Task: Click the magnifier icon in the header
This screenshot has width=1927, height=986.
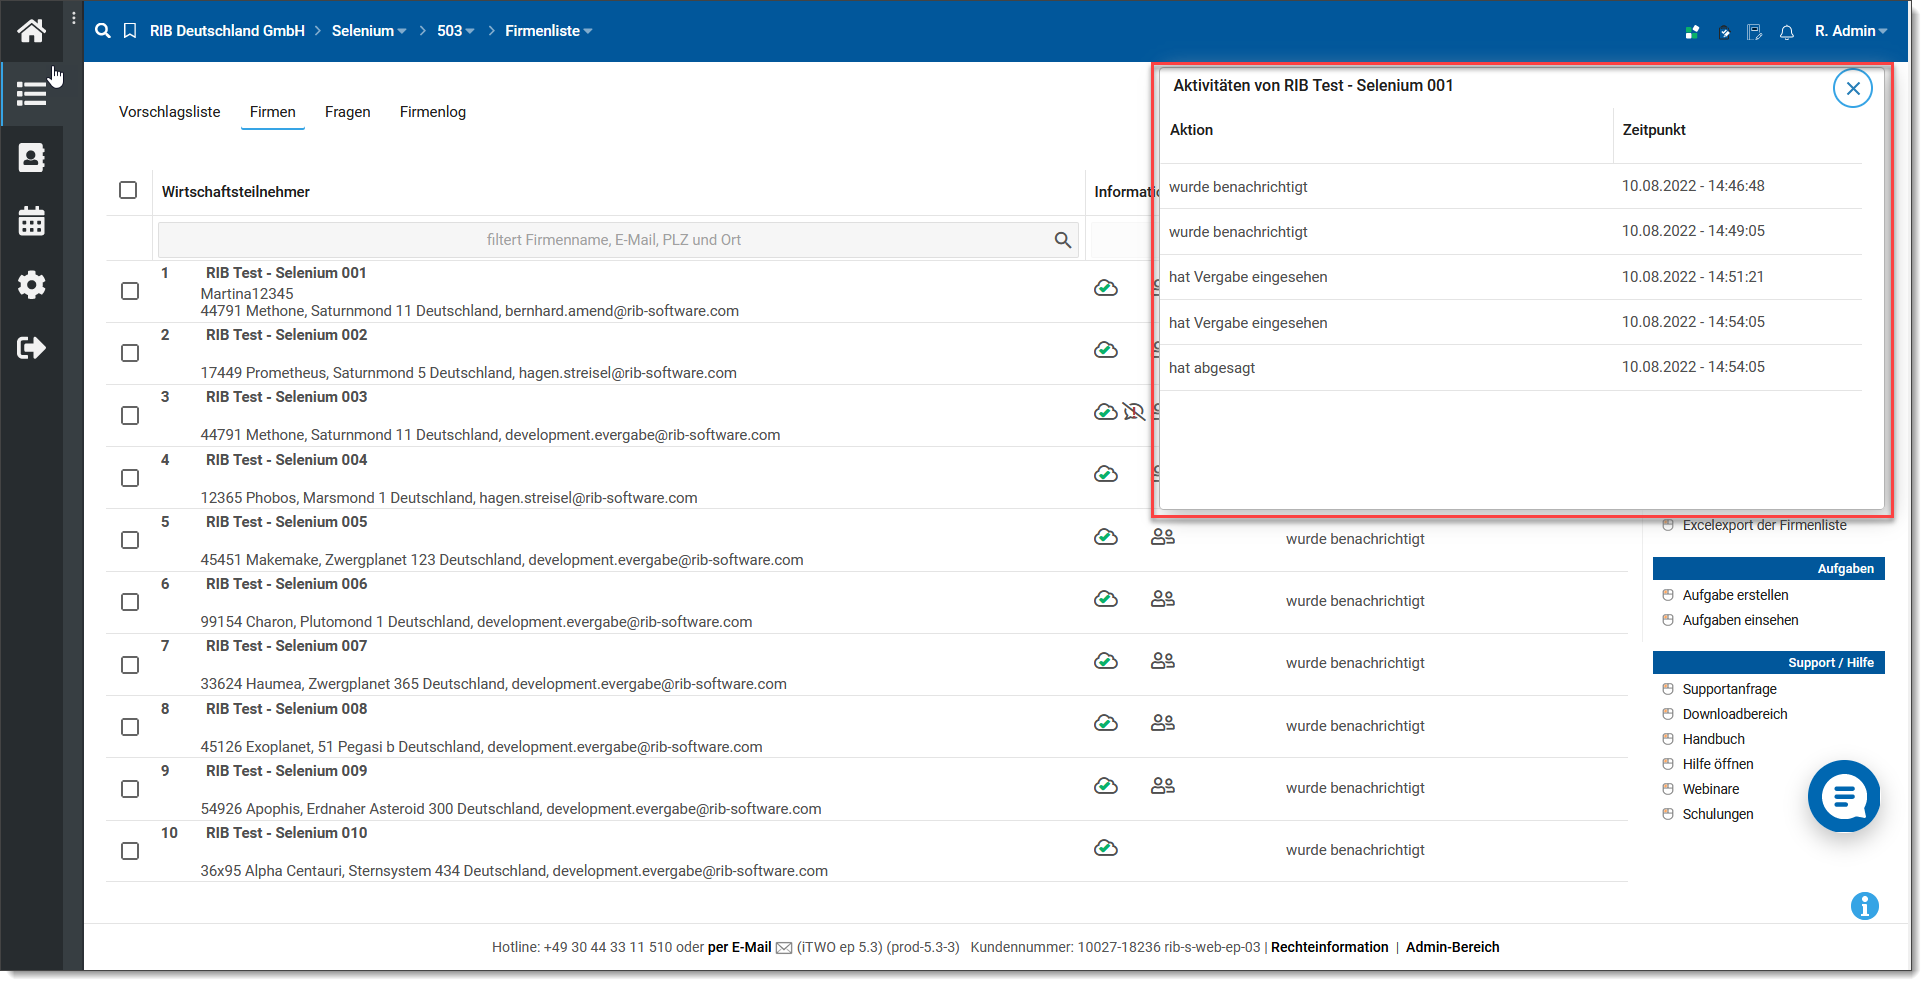Action: click(102, 31)
